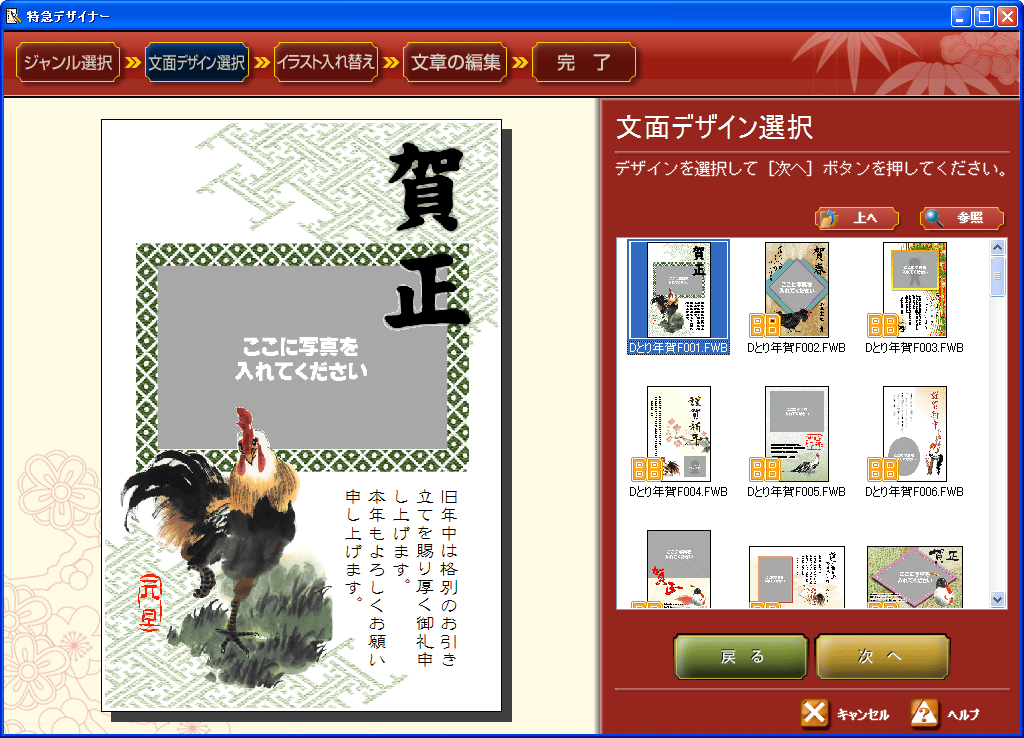Click the photo placeholder in the card preview
The image size is (1024, 738).
pos(301,358)
